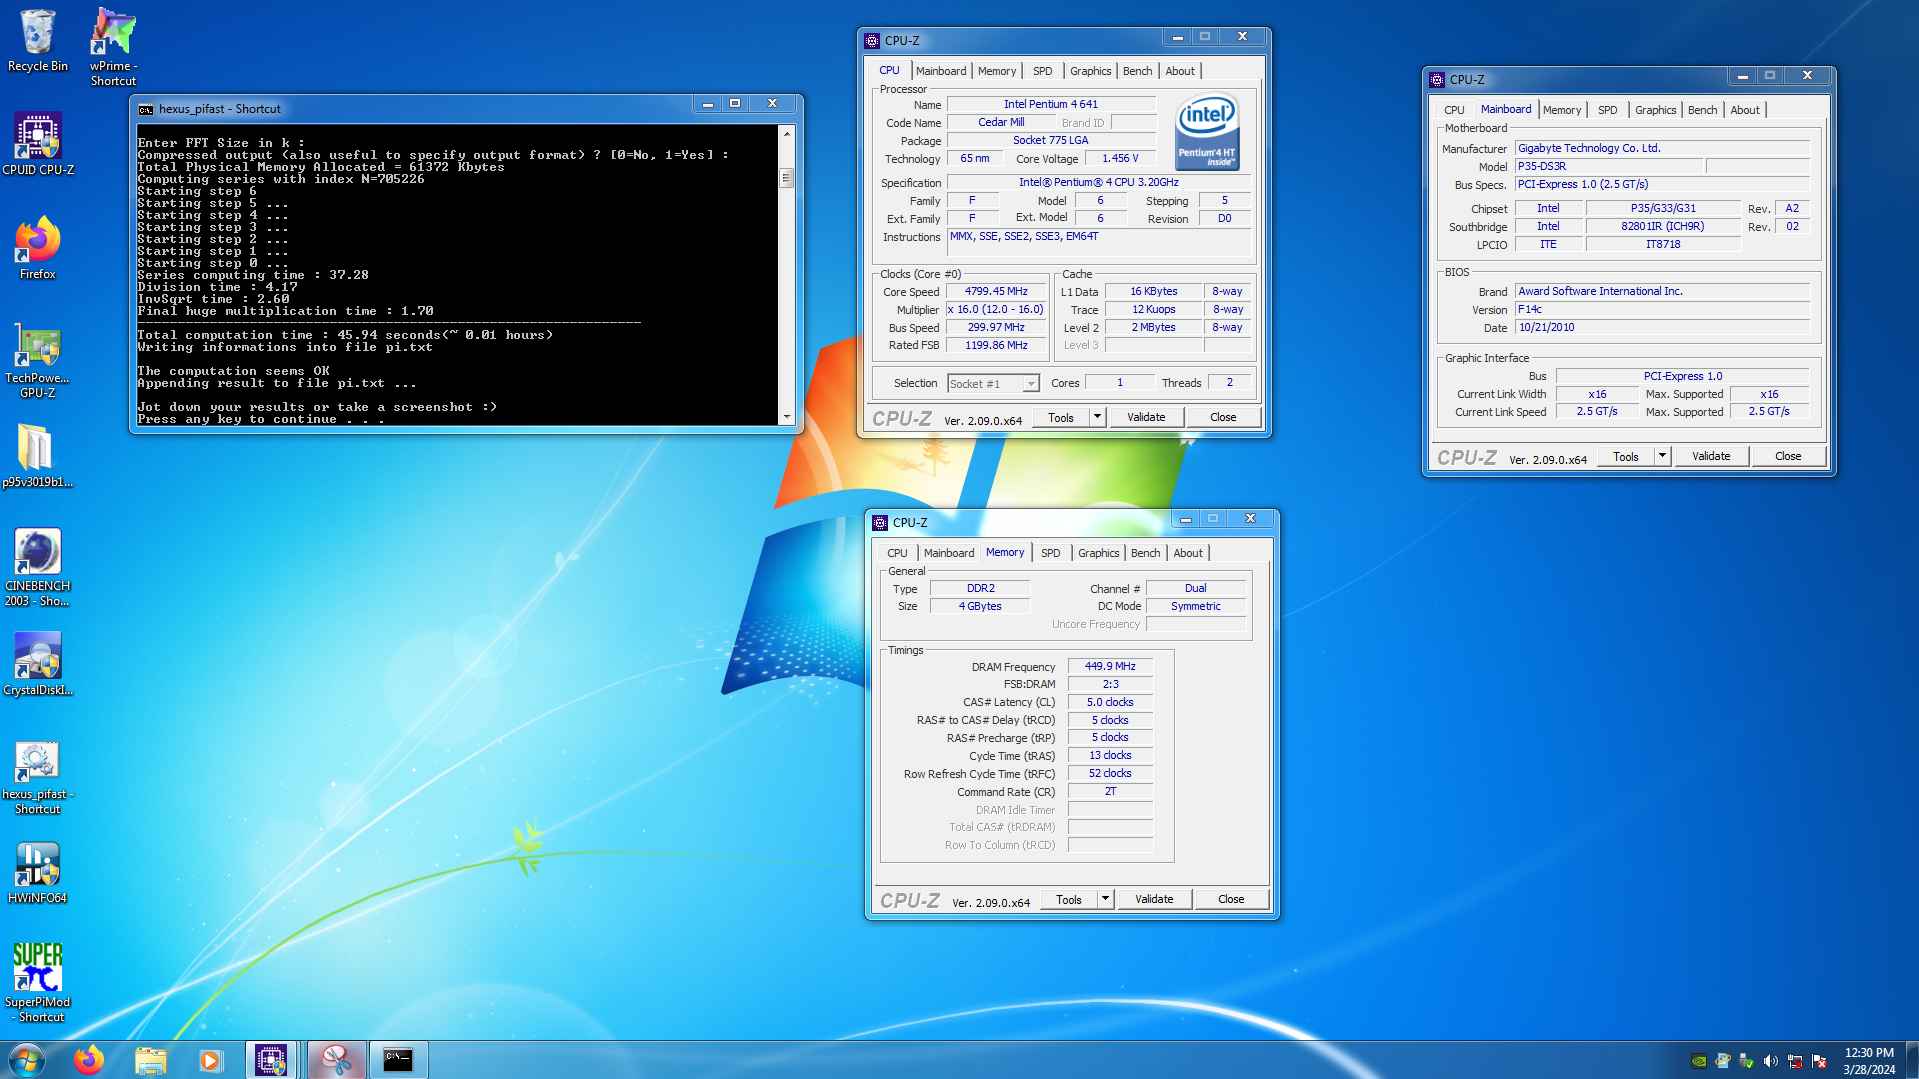This screenshot has width=1919, height=1079.
Task: Switch to Snipping Tool taskbar button
Action: tap(336, 1060)
